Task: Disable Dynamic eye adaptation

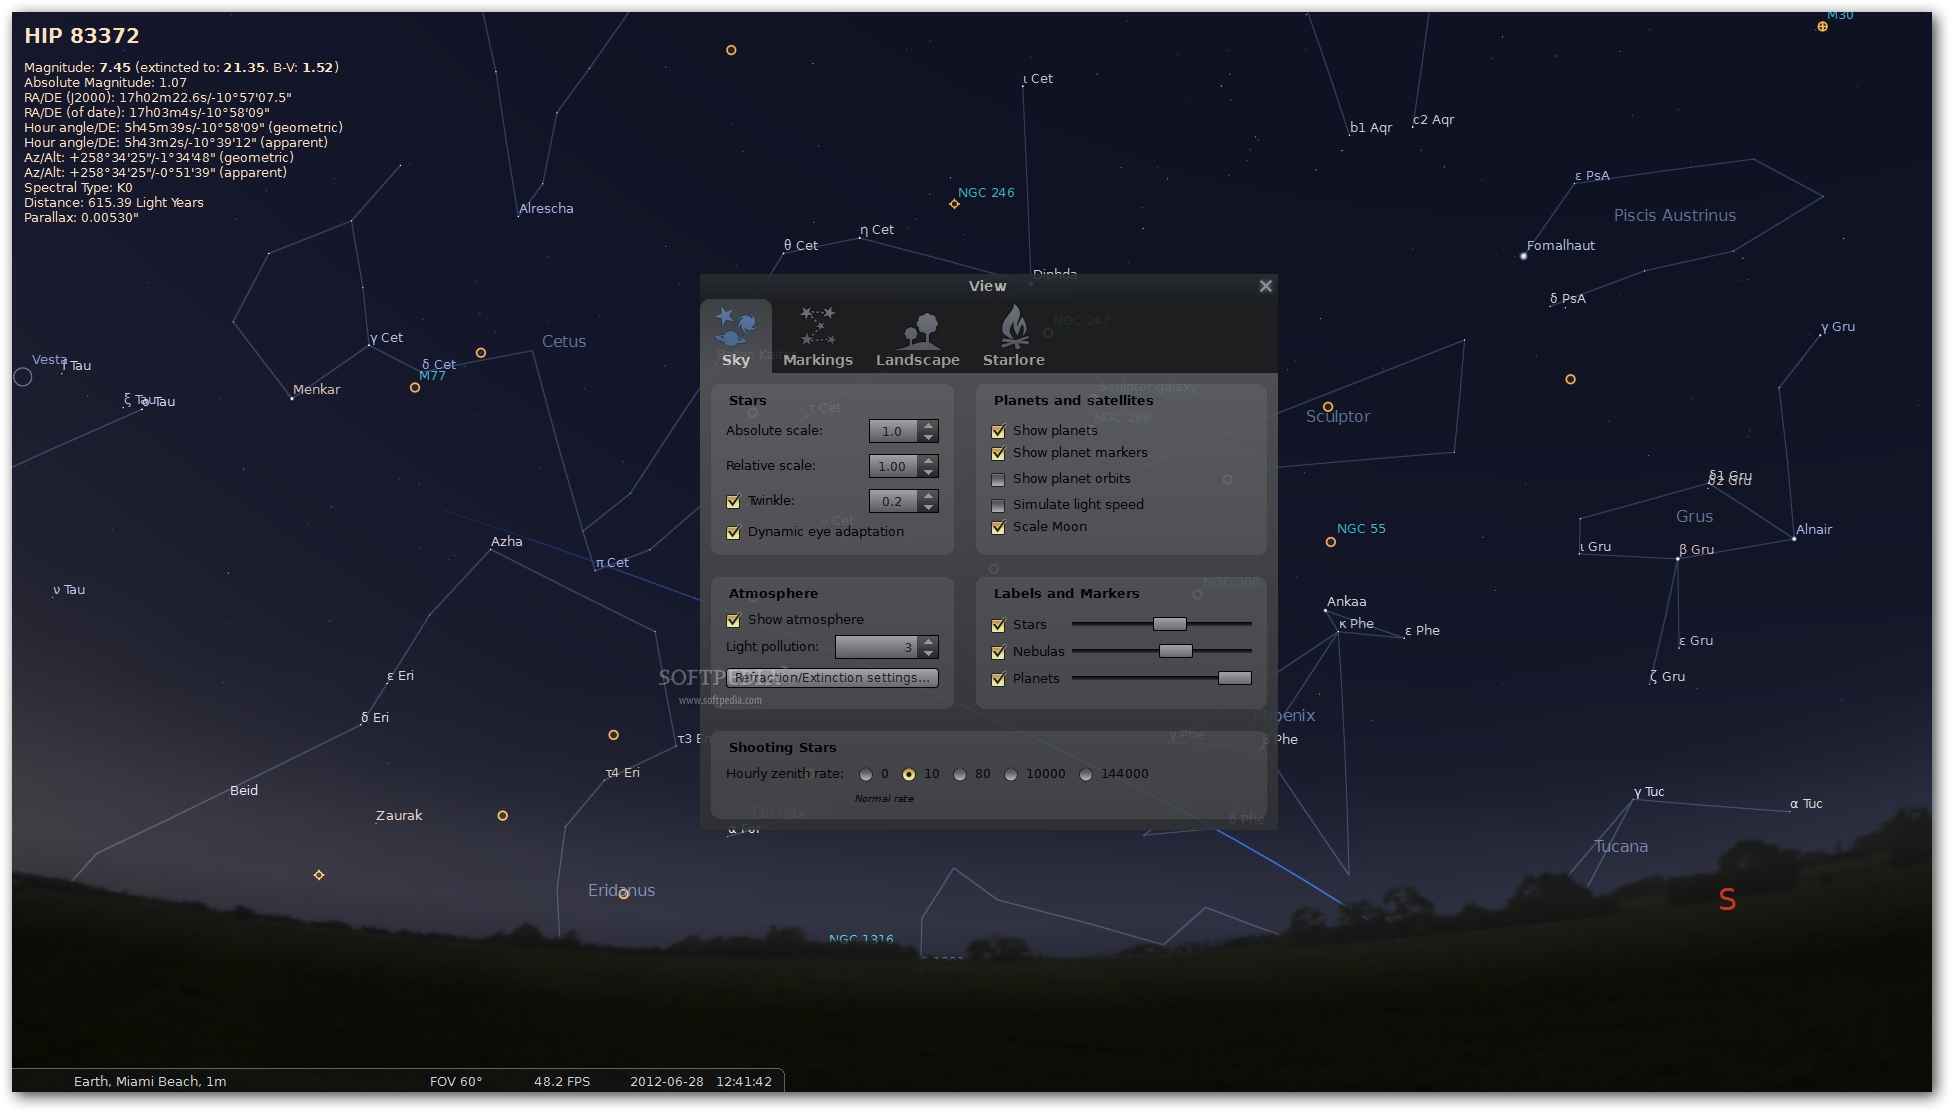Action: point(733,532)
